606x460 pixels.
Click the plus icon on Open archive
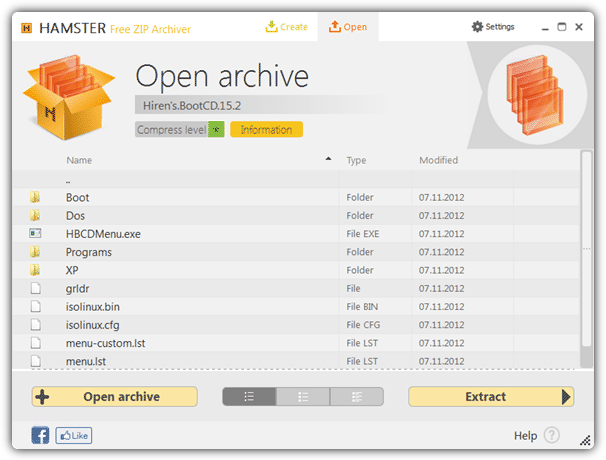[42, 397]
